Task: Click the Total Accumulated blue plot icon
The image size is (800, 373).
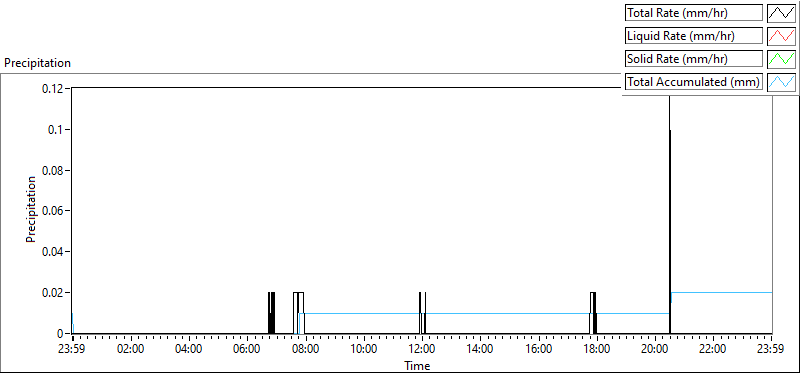Action: pyautogui.click(x=781, y=82)
